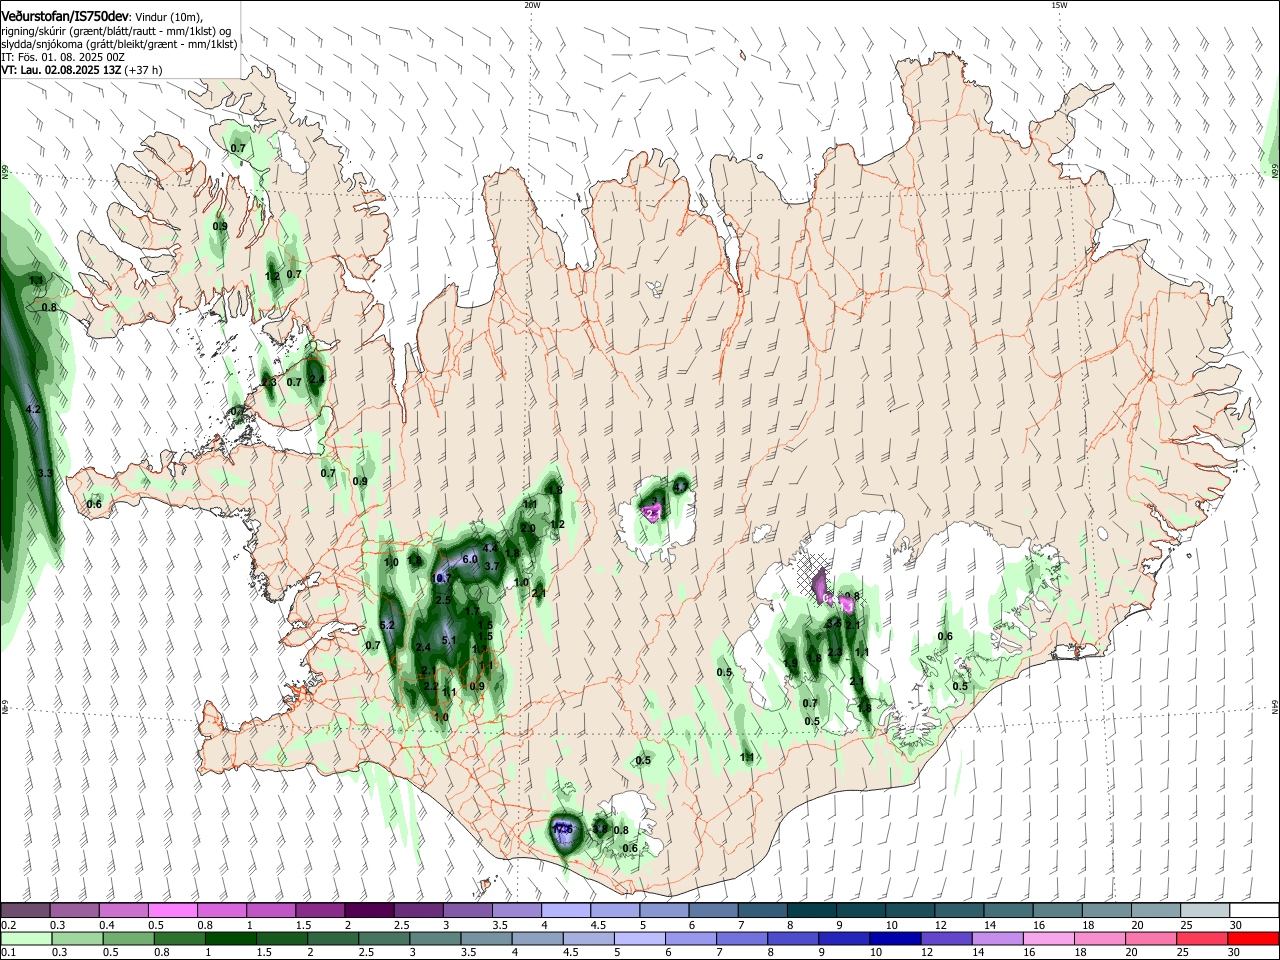Click the 'IT: Fös. 01. 08. 2025 00Z' line

63,57
